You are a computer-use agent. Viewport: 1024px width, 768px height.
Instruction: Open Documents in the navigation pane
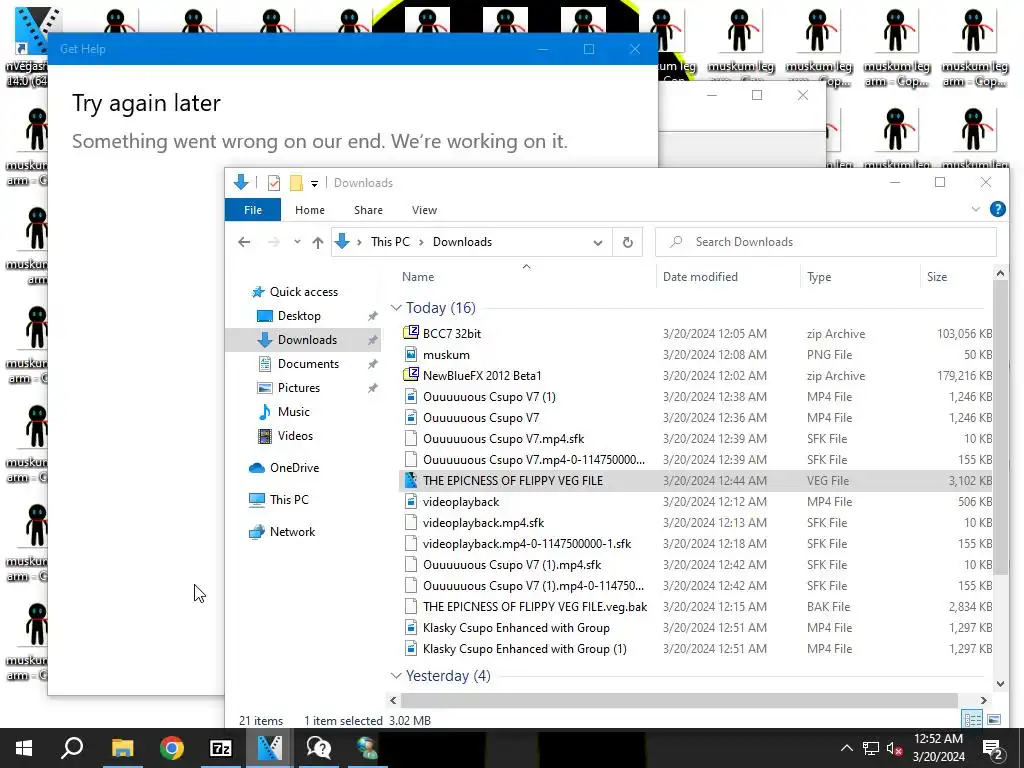click(x=308, y=364)
